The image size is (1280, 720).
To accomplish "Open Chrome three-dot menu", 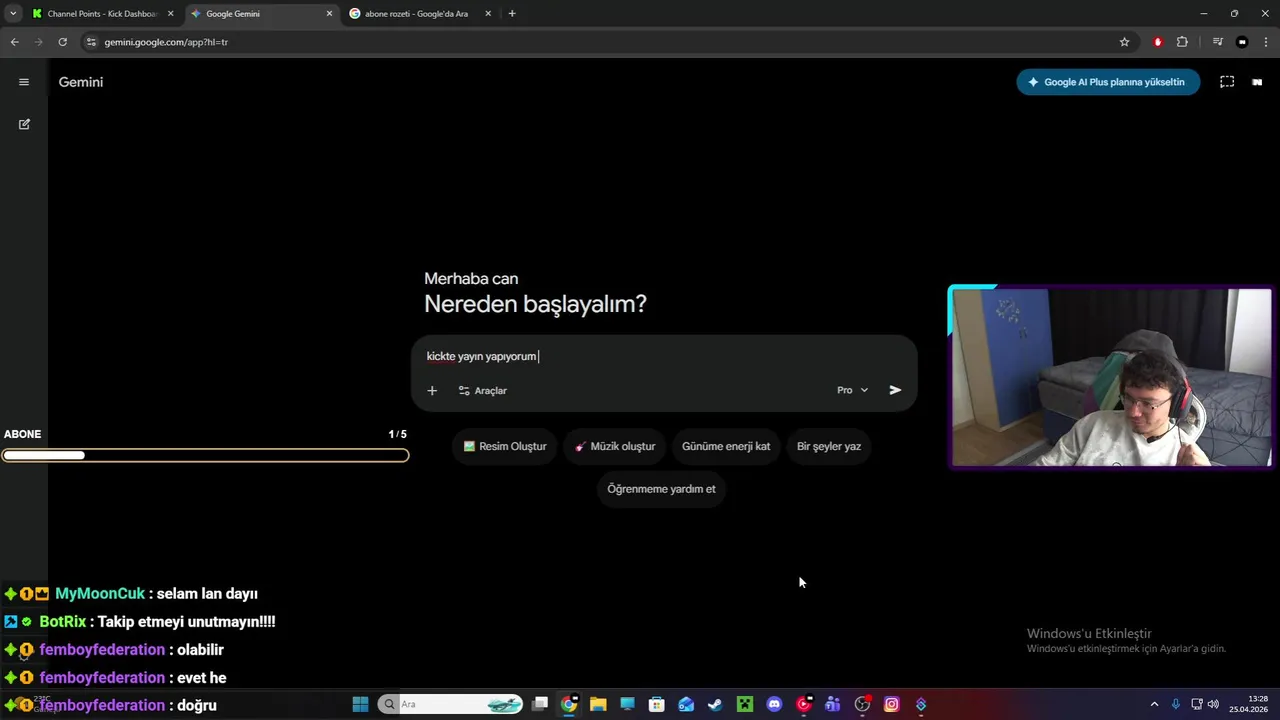I will click(1266, 42).
